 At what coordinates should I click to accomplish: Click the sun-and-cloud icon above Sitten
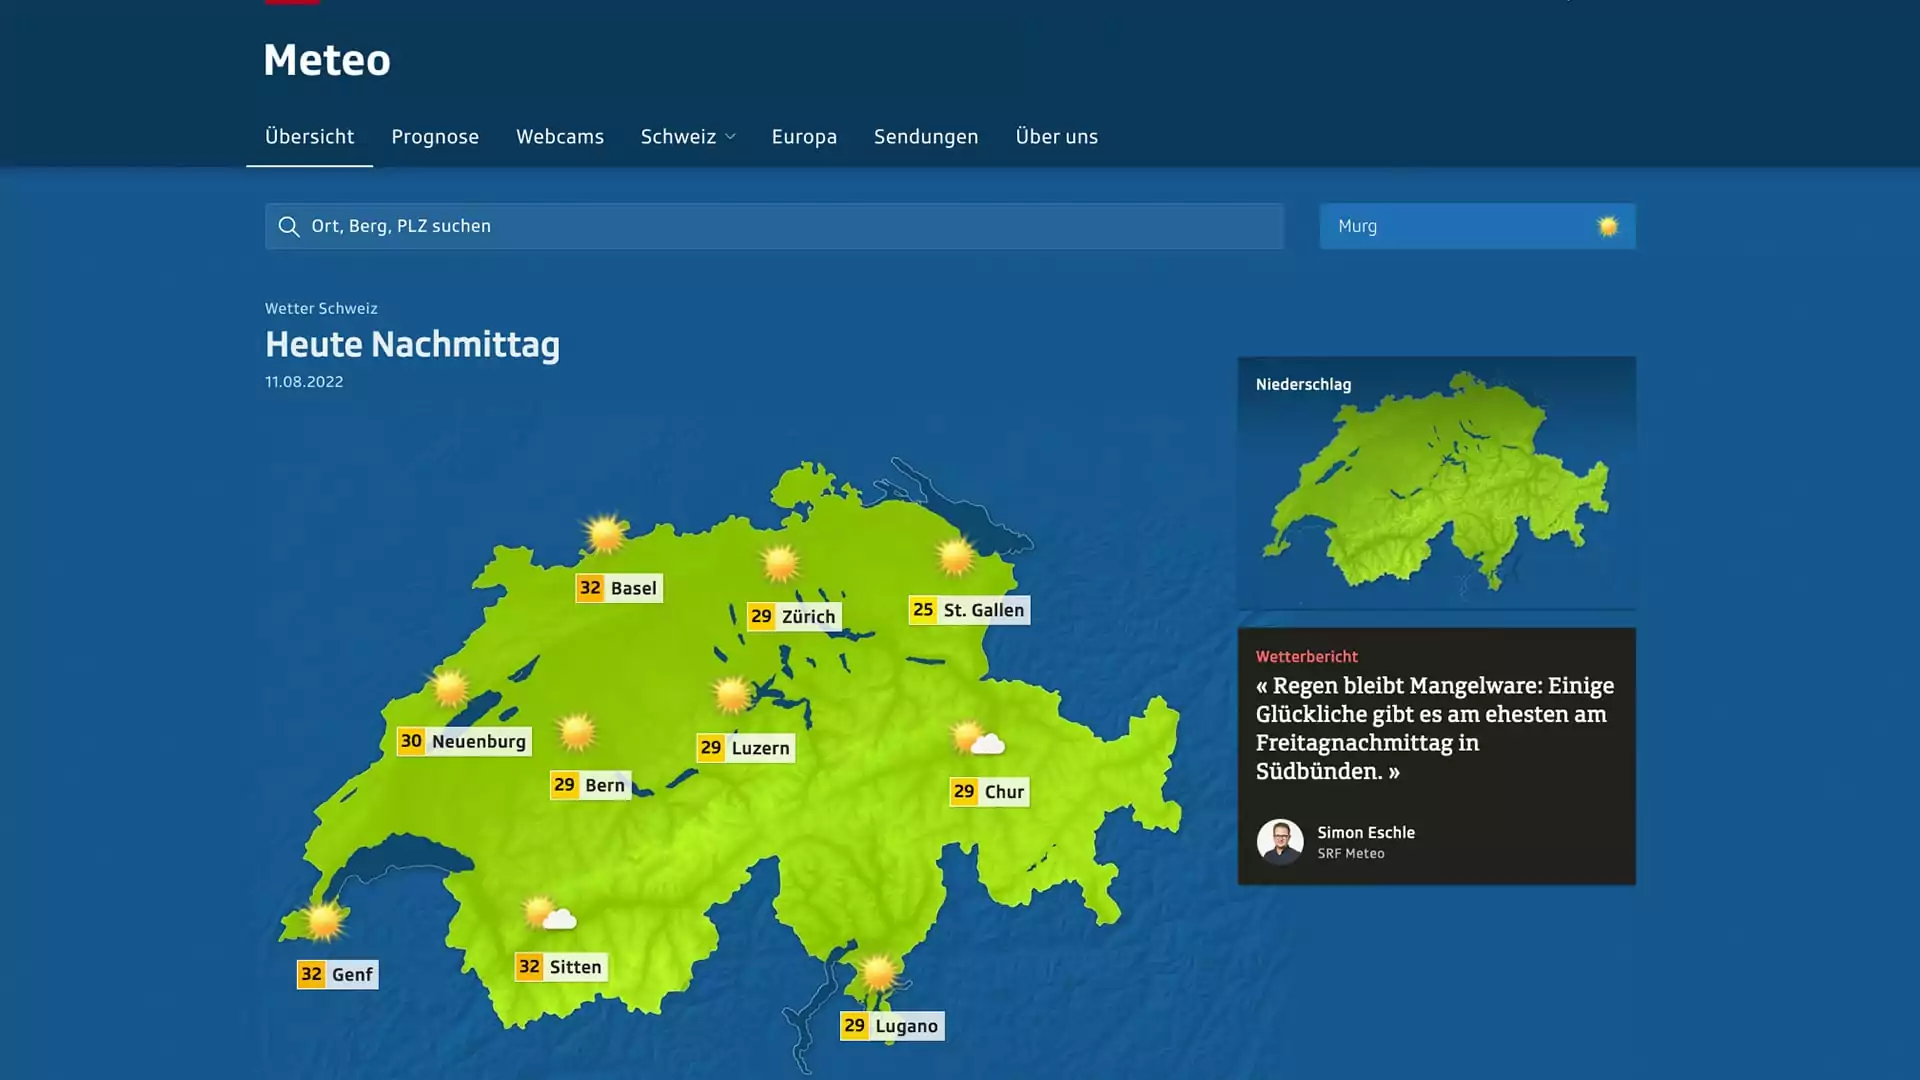(550, 914)
